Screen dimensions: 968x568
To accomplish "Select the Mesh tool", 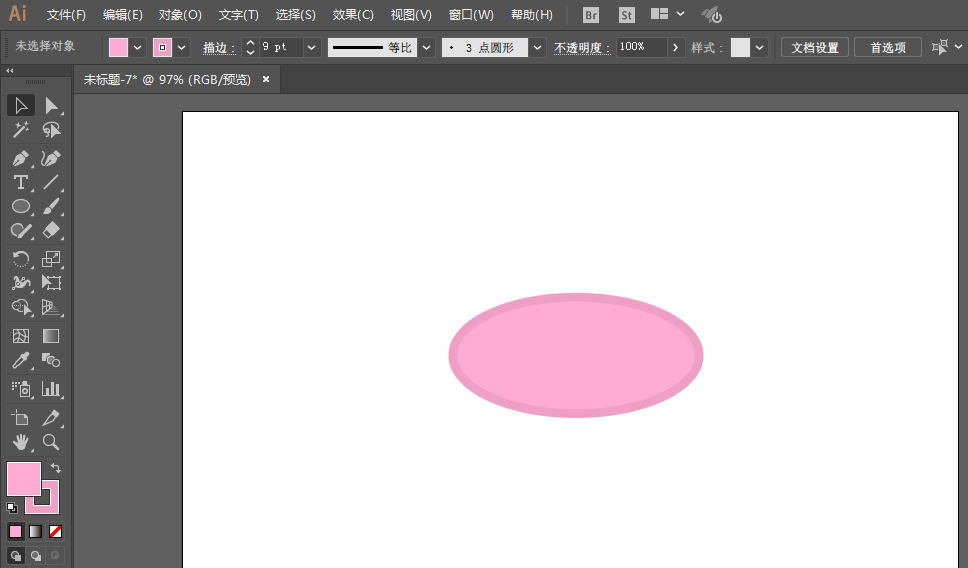I will point(20,336).
